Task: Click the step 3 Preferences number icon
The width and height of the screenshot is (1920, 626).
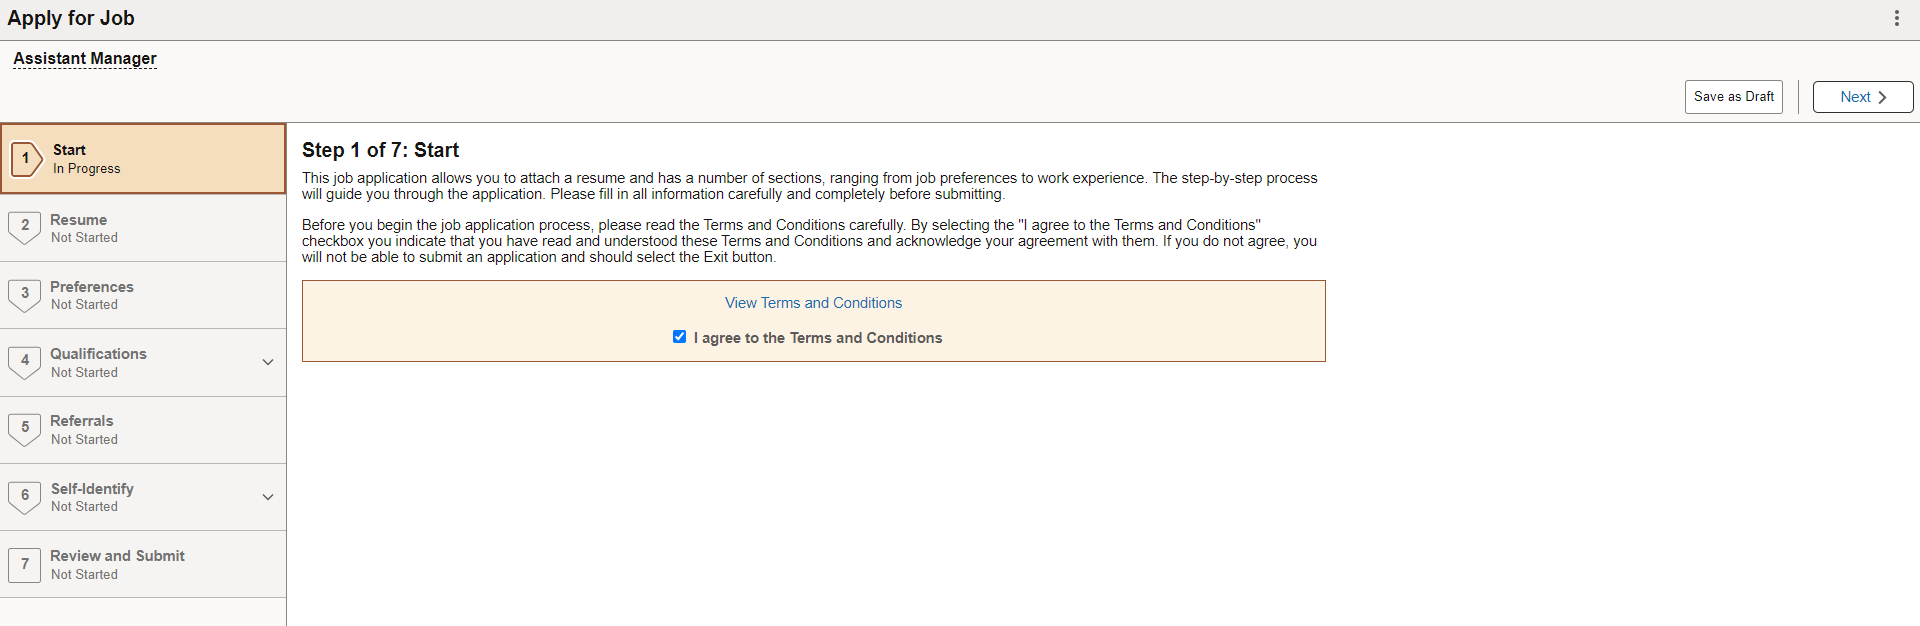Action: pyautogui.click(x=25, y=295)
